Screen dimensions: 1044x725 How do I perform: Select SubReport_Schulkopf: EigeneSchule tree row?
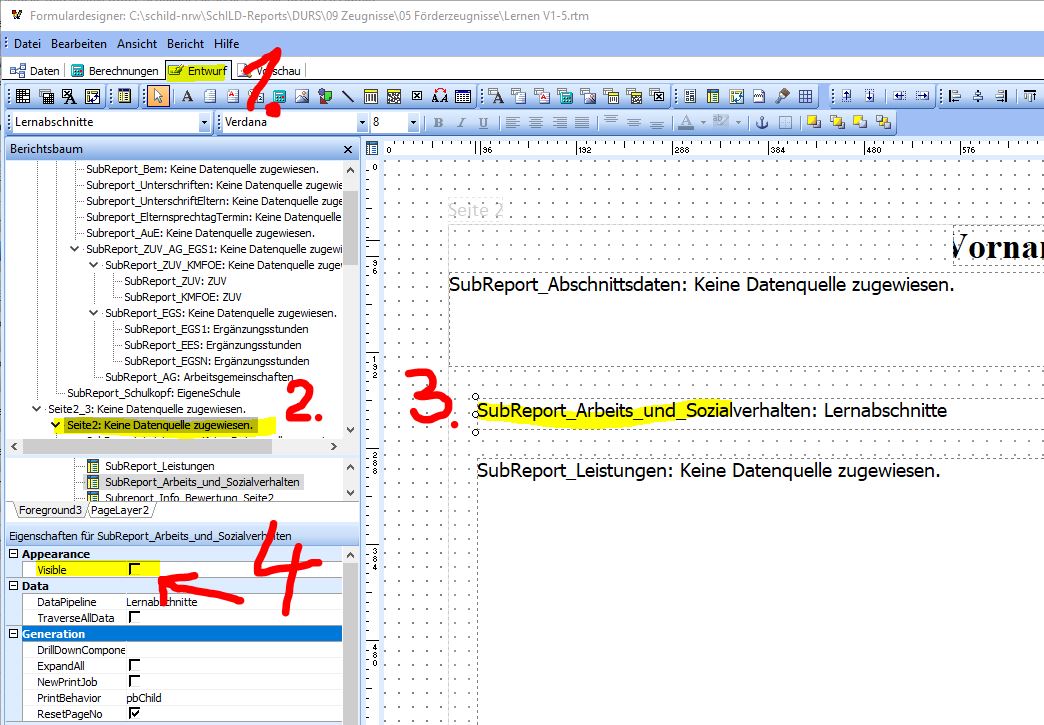(154, 393)
